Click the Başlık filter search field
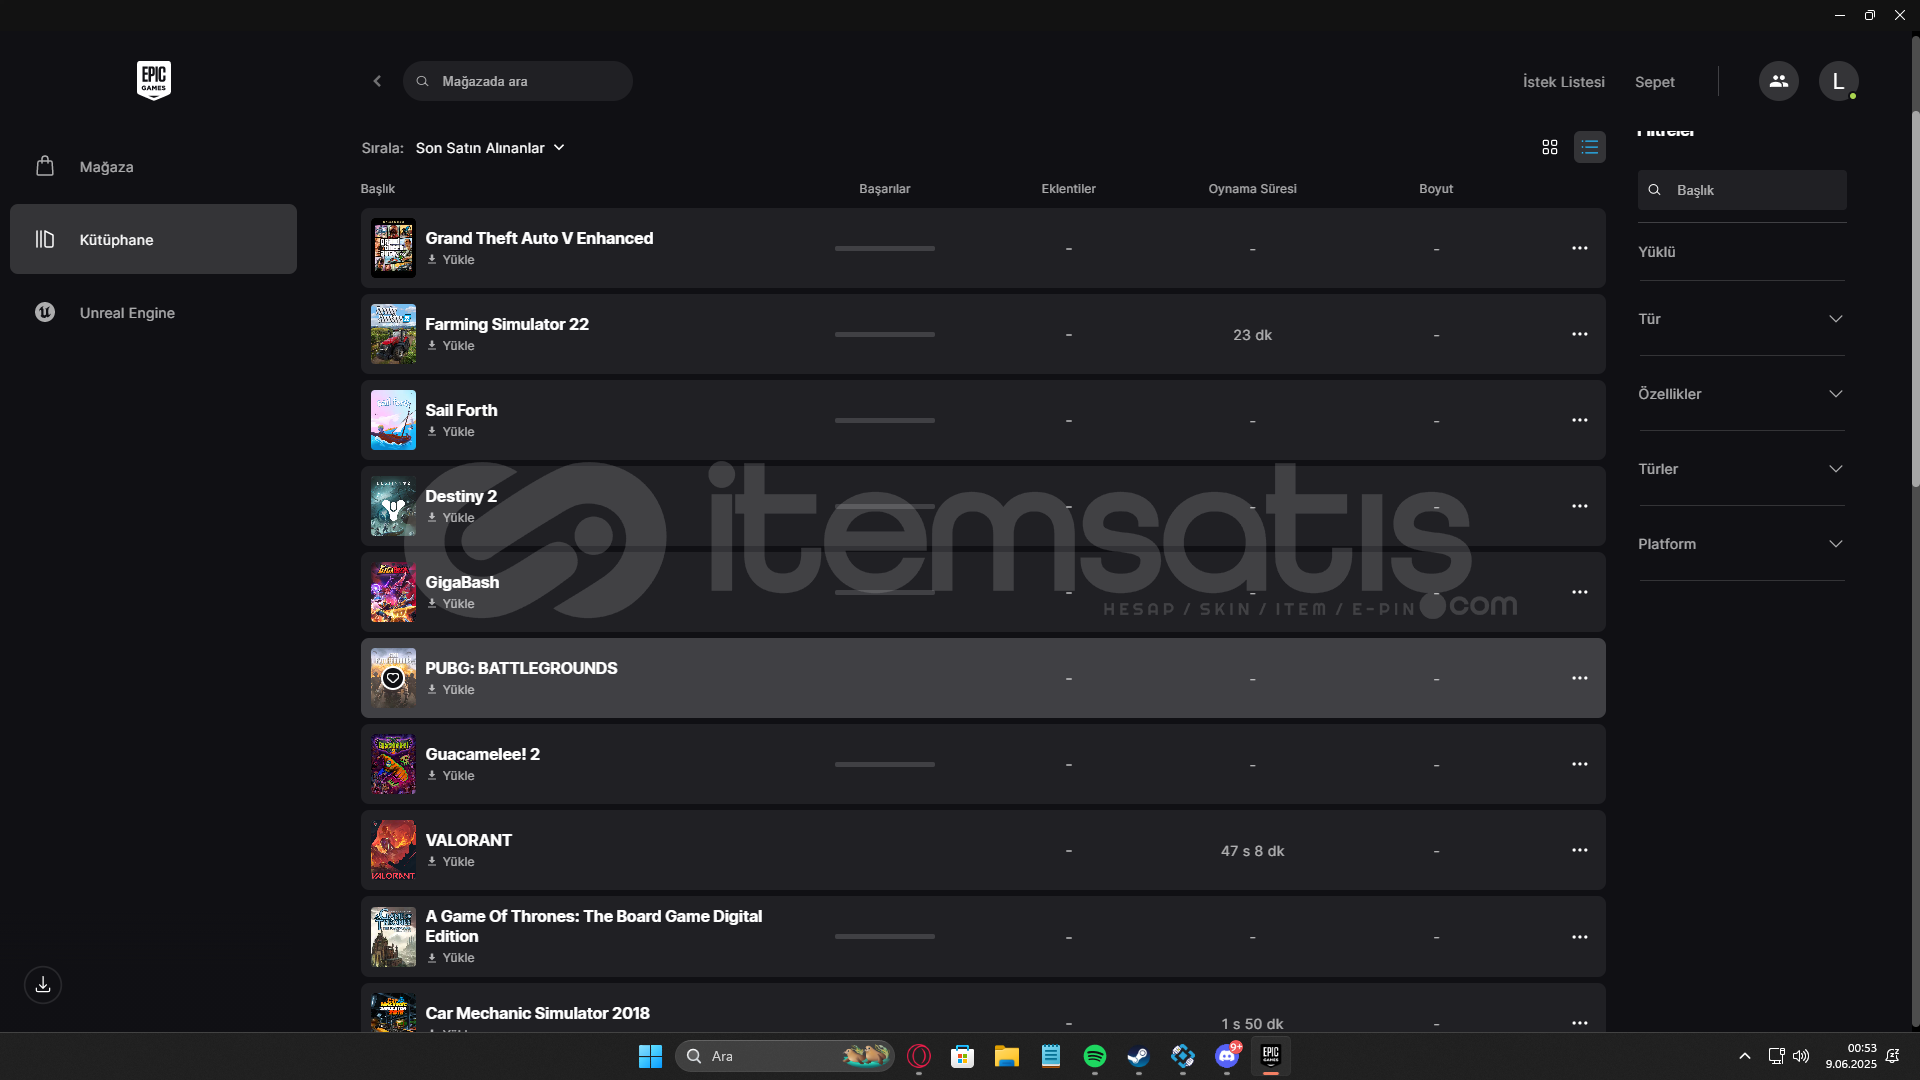Viewport: 1920px width, 1080px height. pyautogui.click(x=1742, y=190)
